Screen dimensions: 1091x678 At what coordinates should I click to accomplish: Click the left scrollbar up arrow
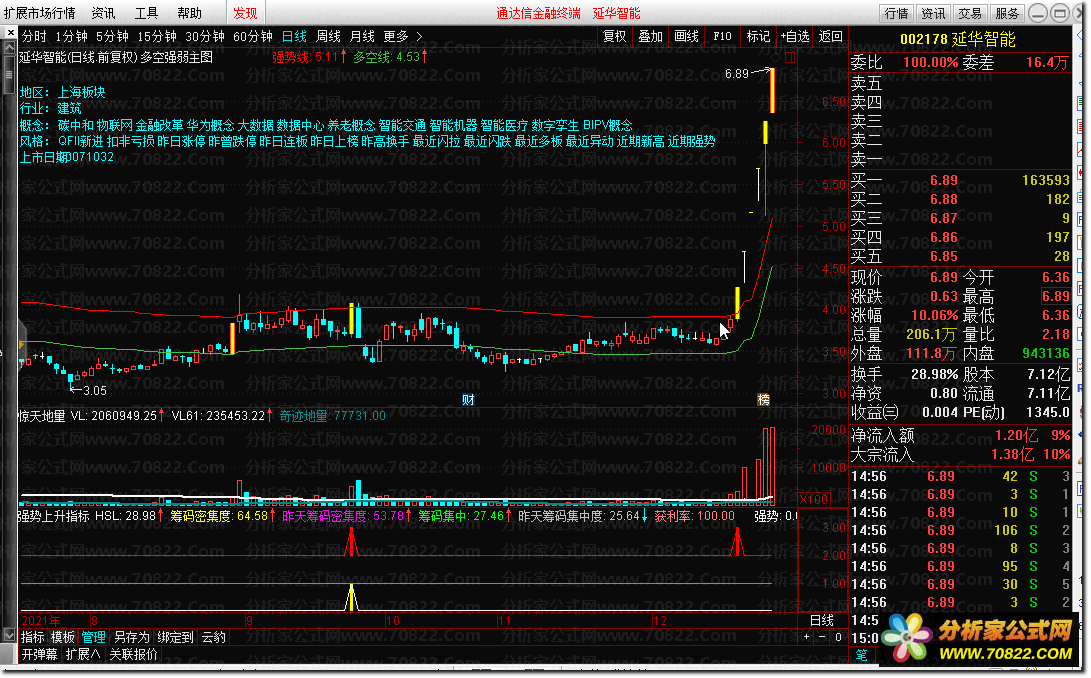tap(9, 47)
